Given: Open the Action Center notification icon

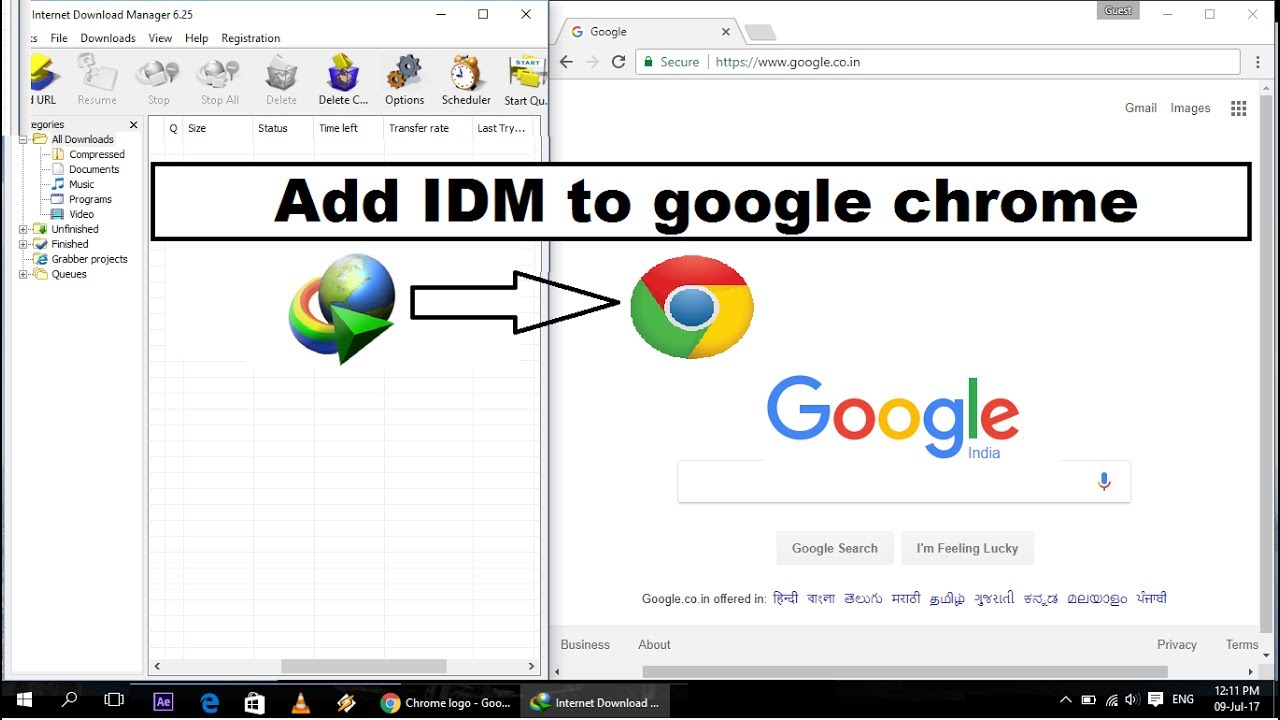Looking at the screenshot, I should 1156,700.
